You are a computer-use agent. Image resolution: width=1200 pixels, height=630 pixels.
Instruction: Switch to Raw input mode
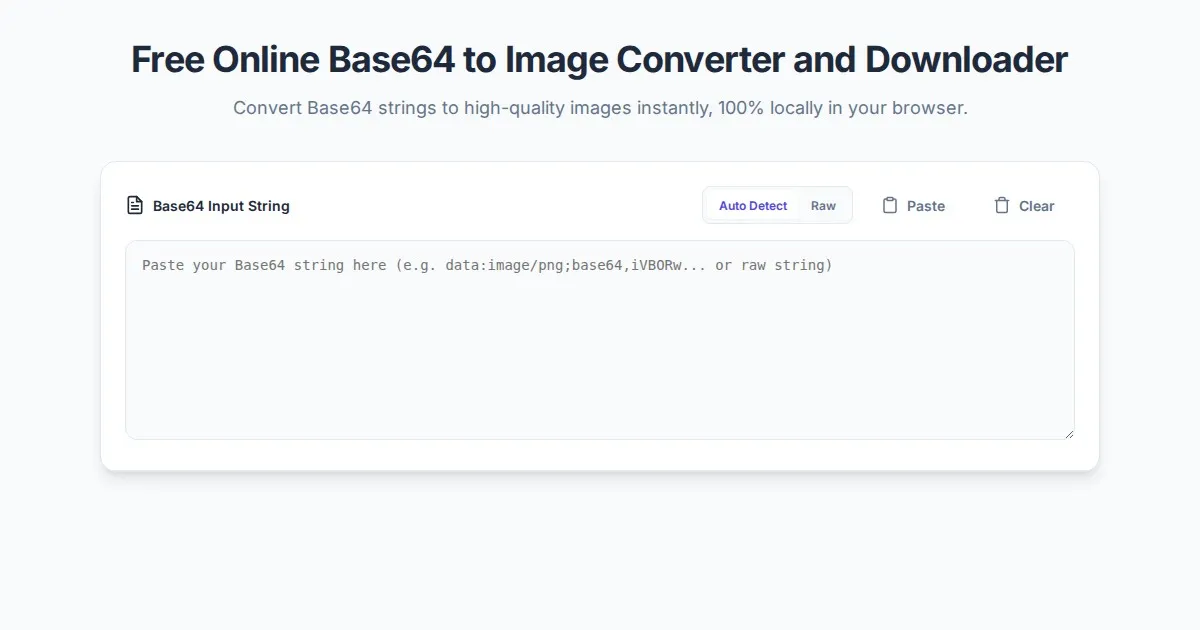[x=823, y=206]
